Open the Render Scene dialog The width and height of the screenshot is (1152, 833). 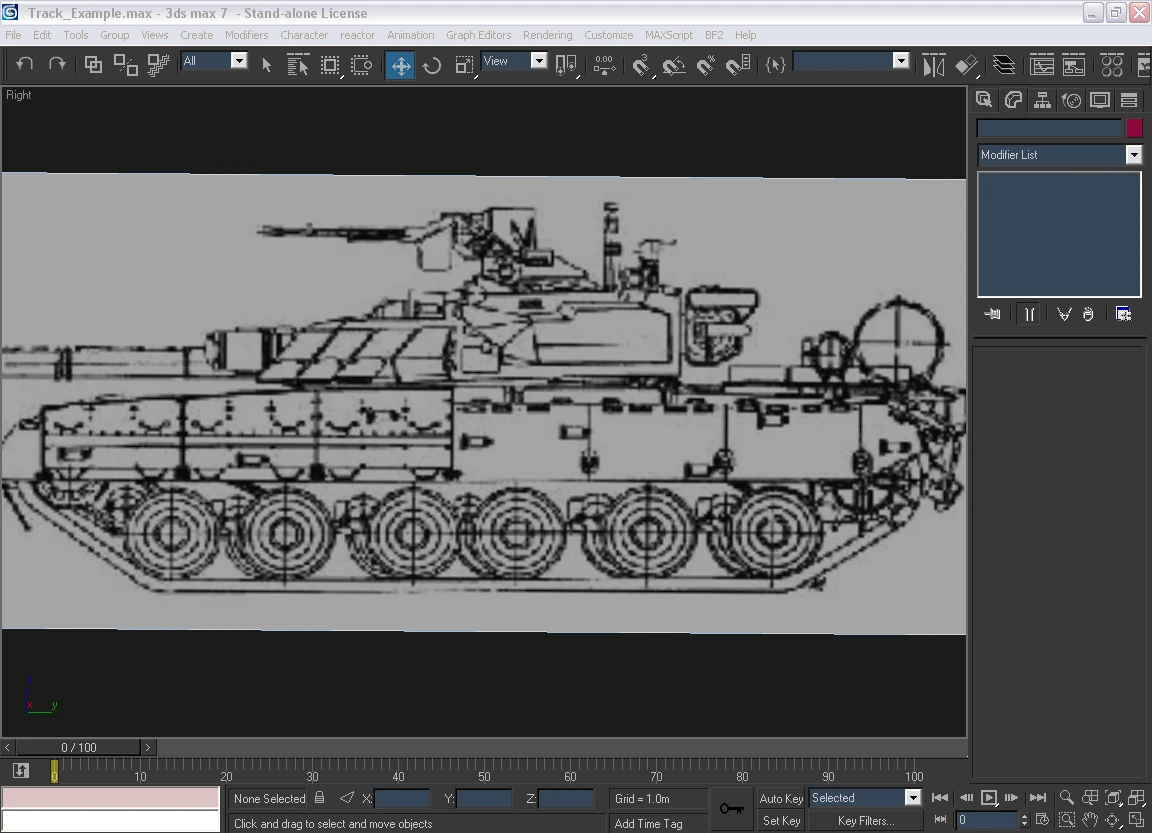point(1146,64)
